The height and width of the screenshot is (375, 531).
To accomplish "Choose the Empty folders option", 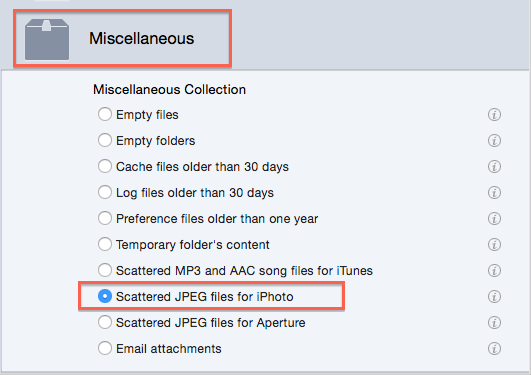I will [x=105, y=140].
